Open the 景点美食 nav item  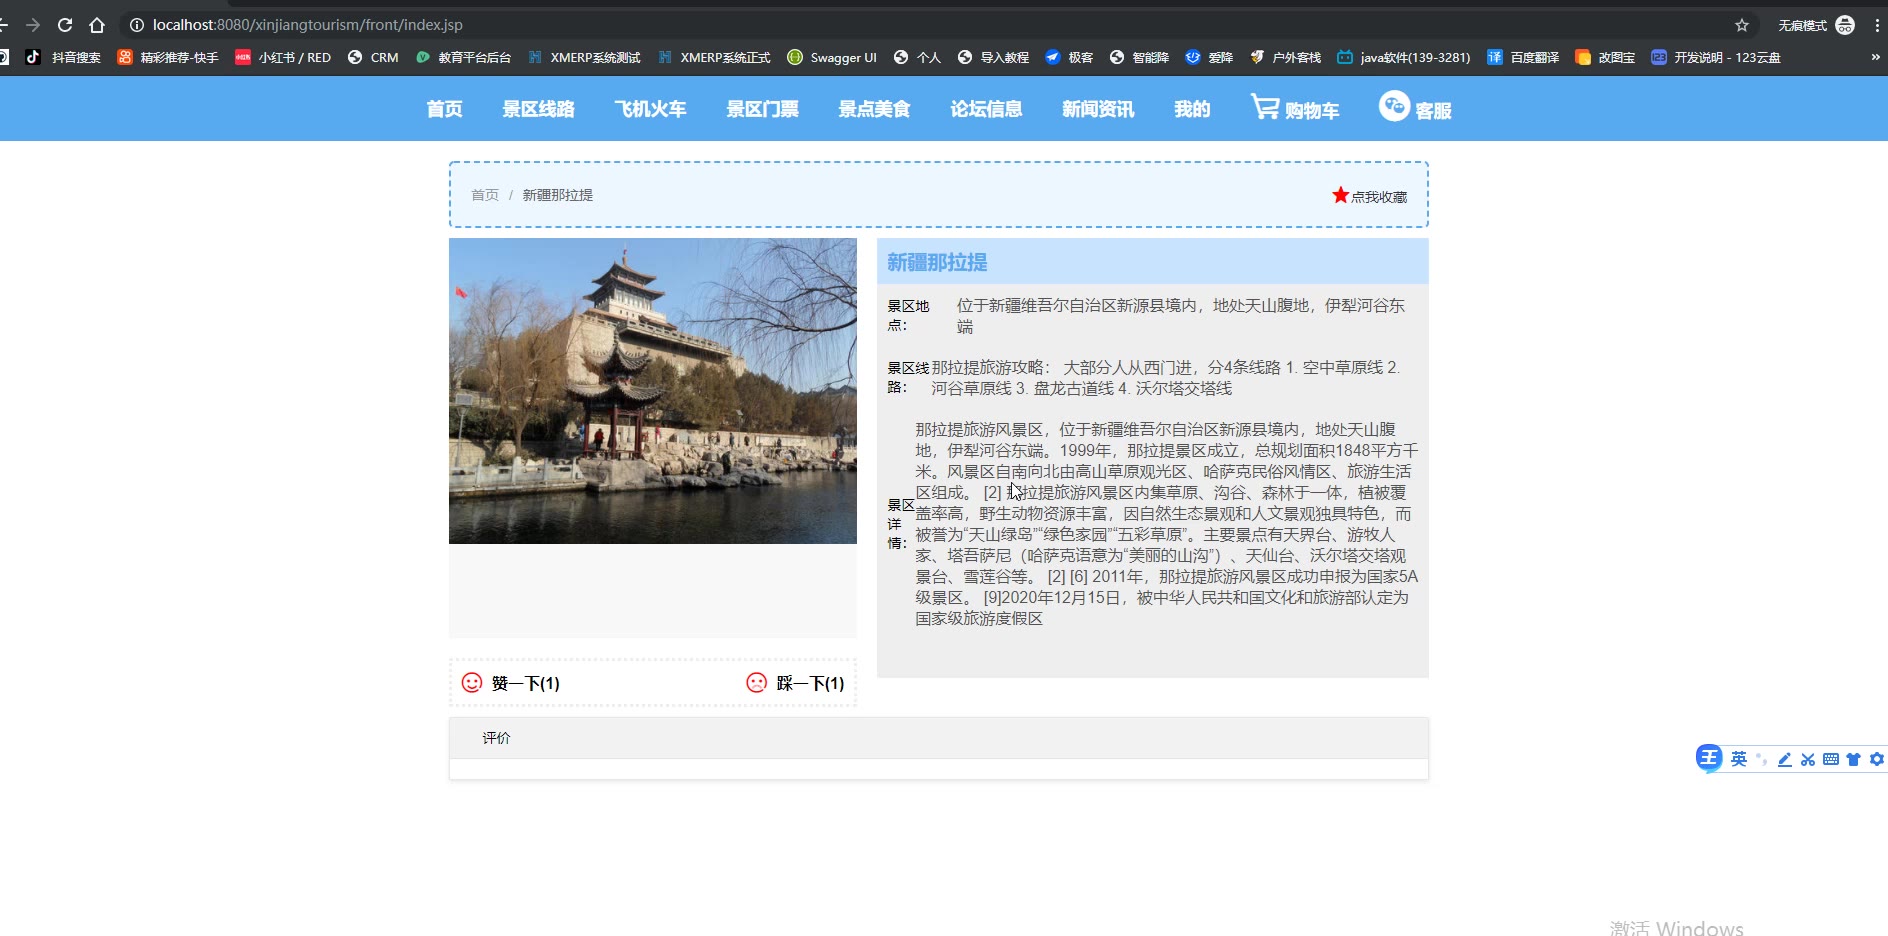pos(874,109)
